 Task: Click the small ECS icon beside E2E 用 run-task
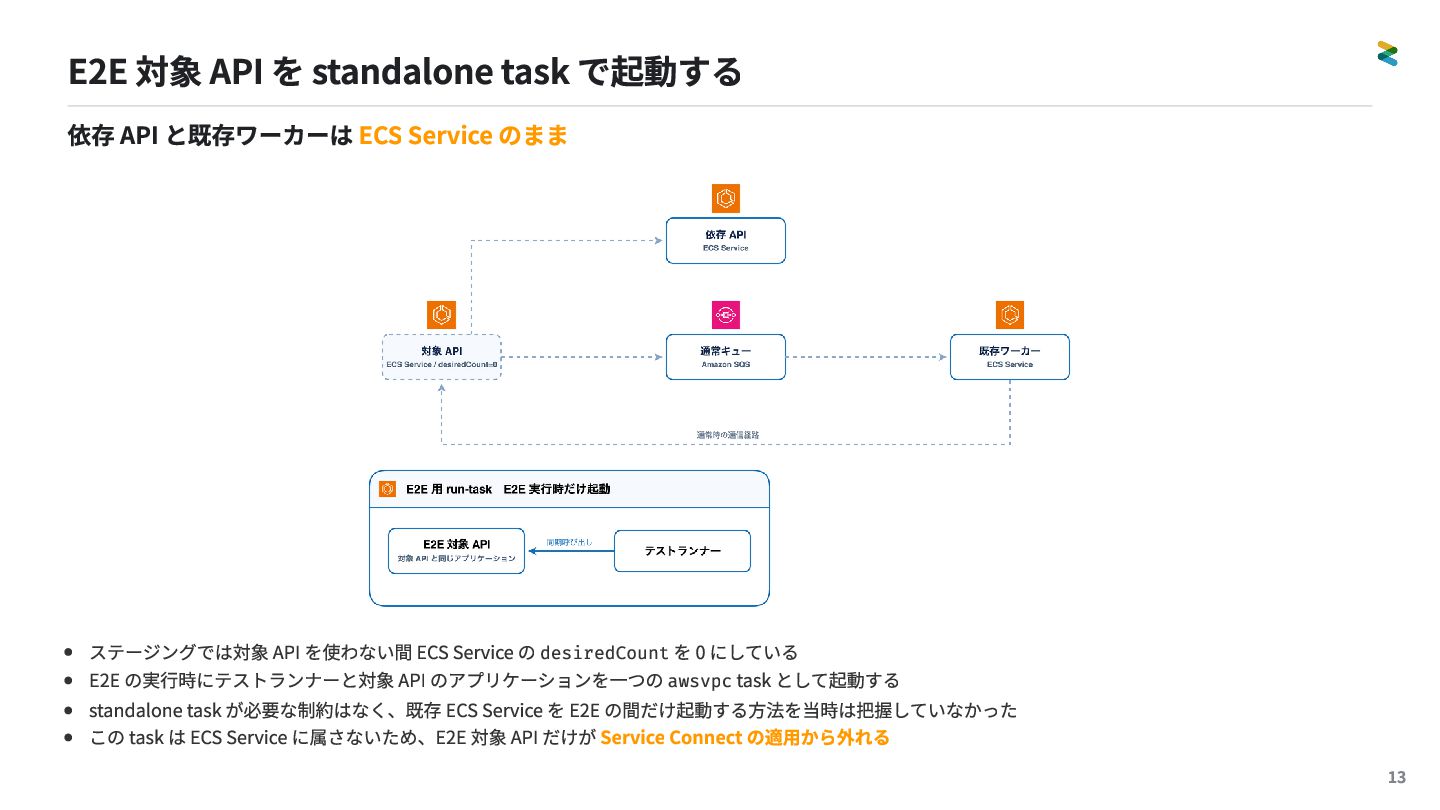(388, 489)
